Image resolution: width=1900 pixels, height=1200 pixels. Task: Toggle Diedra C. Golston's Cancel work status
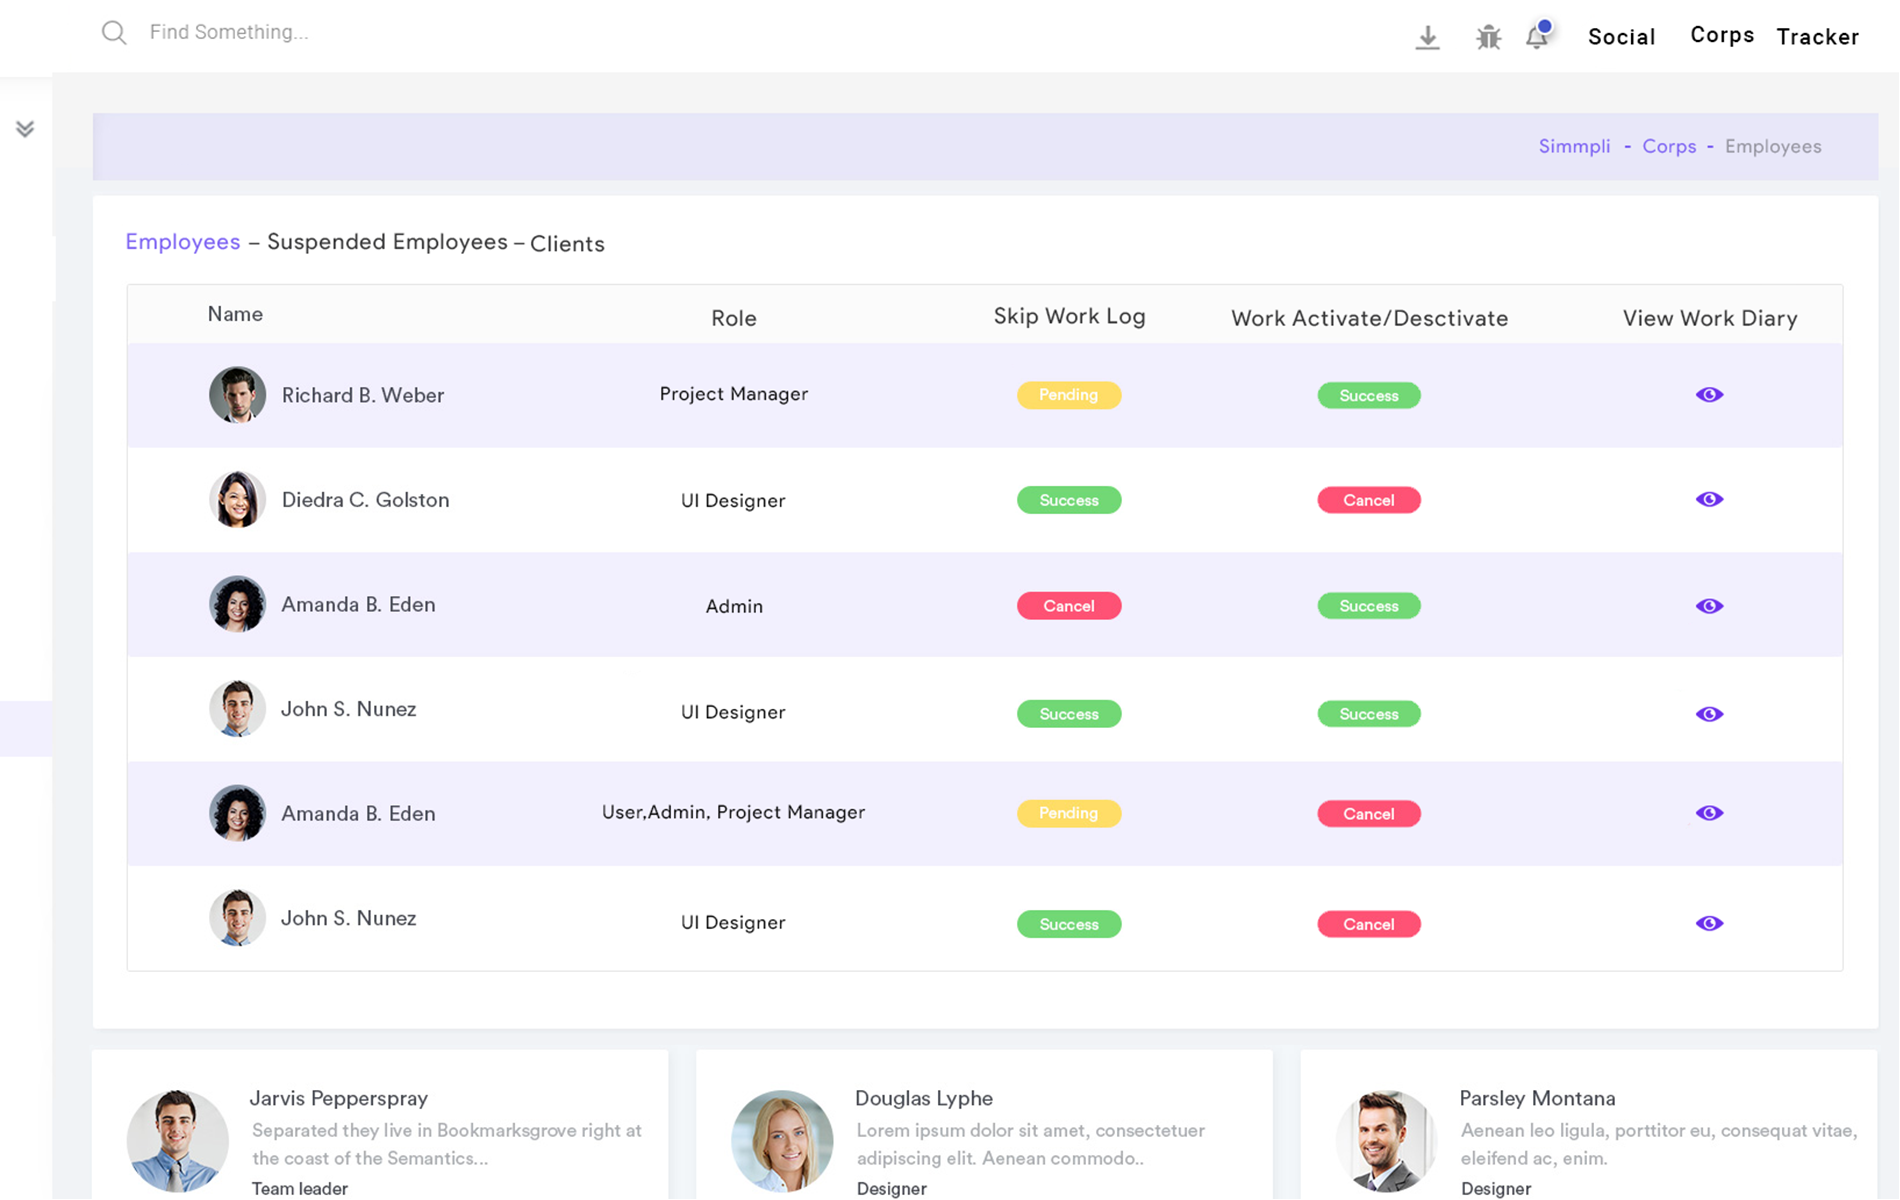[x=1368, y=500]
